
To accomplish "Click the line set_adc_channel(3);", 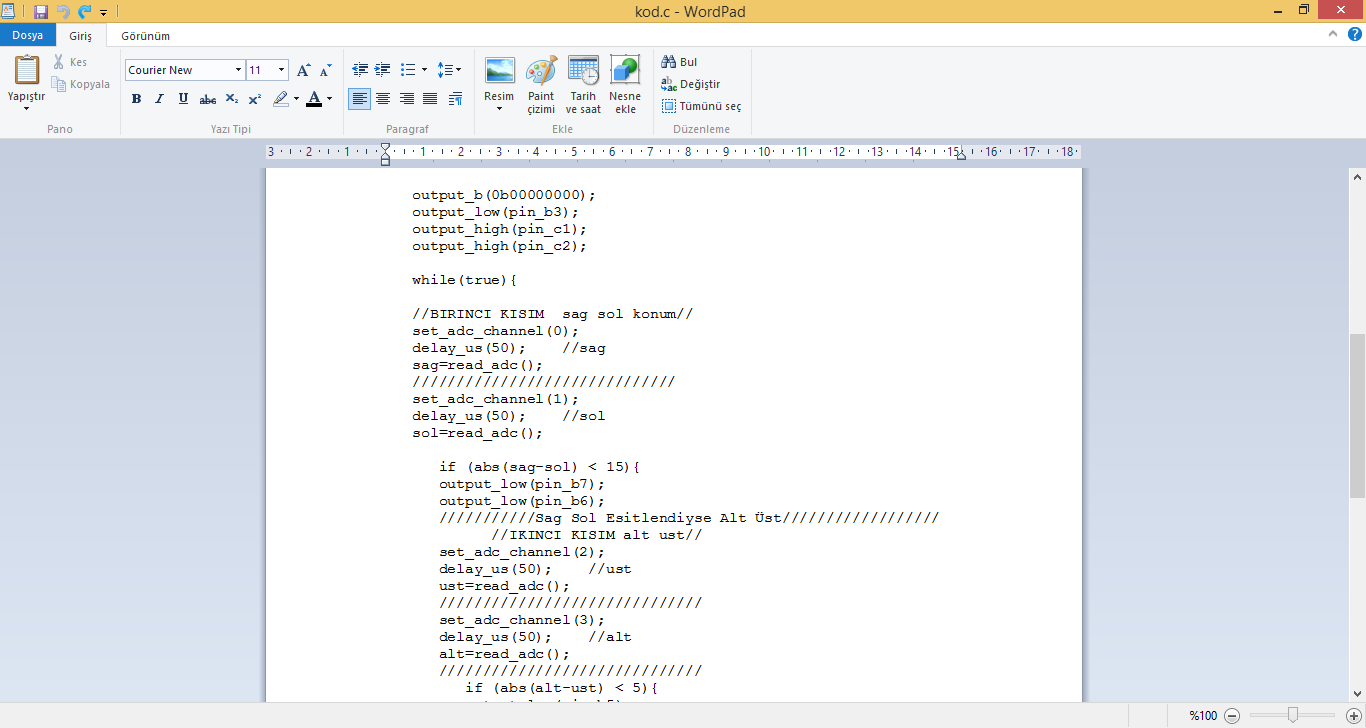I will pyautogui.click(x=522, y=620).
